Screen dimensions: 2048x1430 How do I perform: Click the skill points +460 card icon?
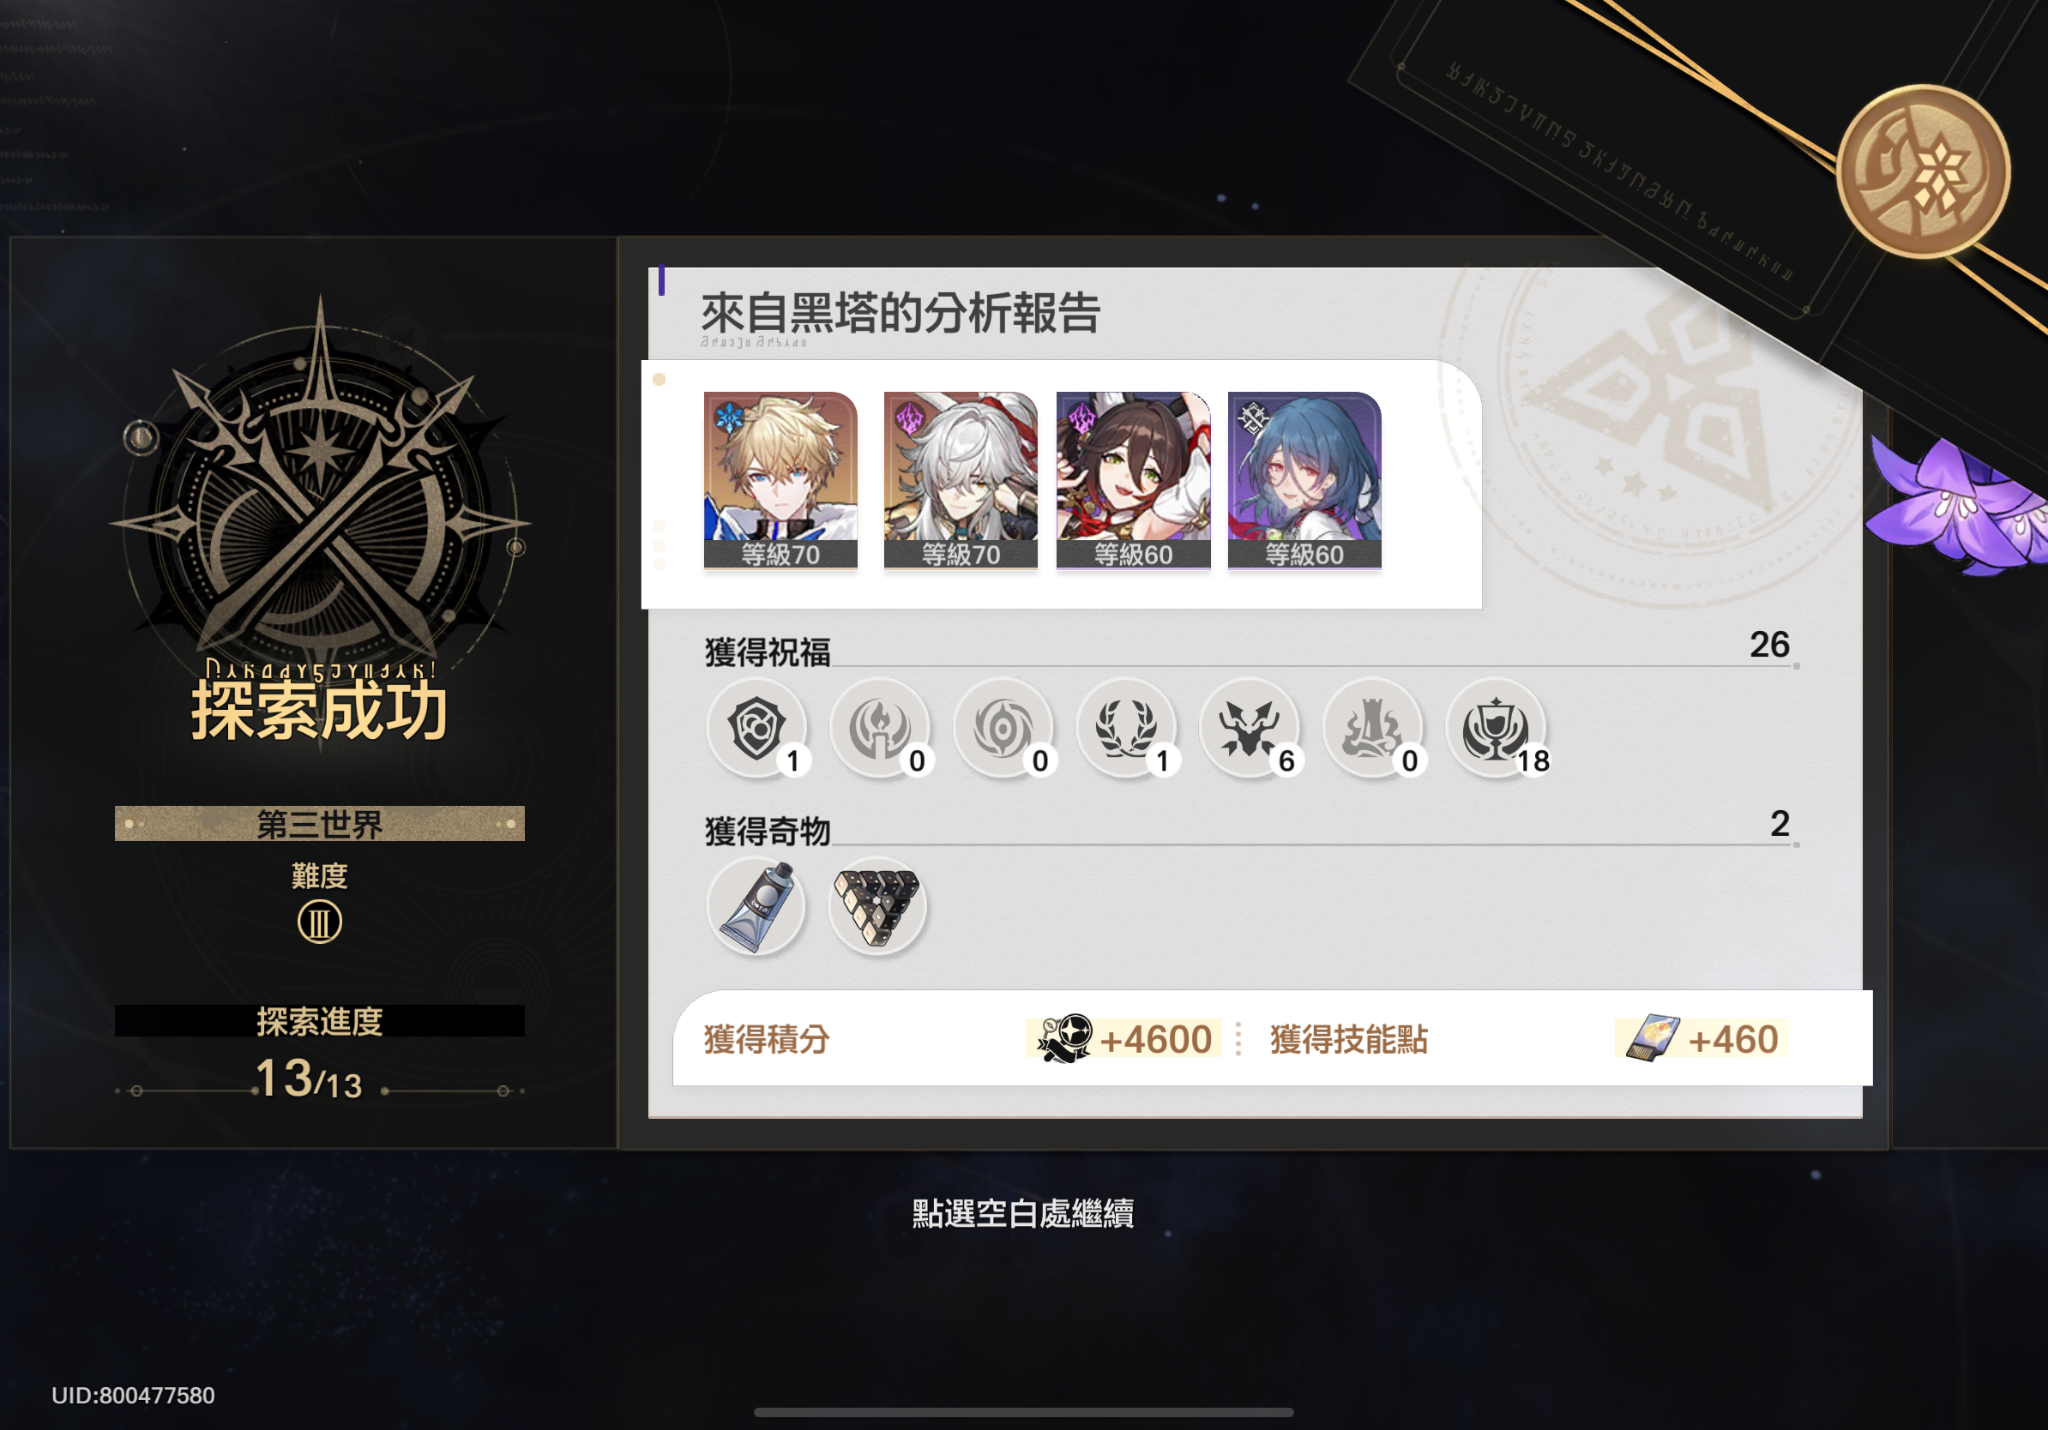(x=1652, y=1038)
